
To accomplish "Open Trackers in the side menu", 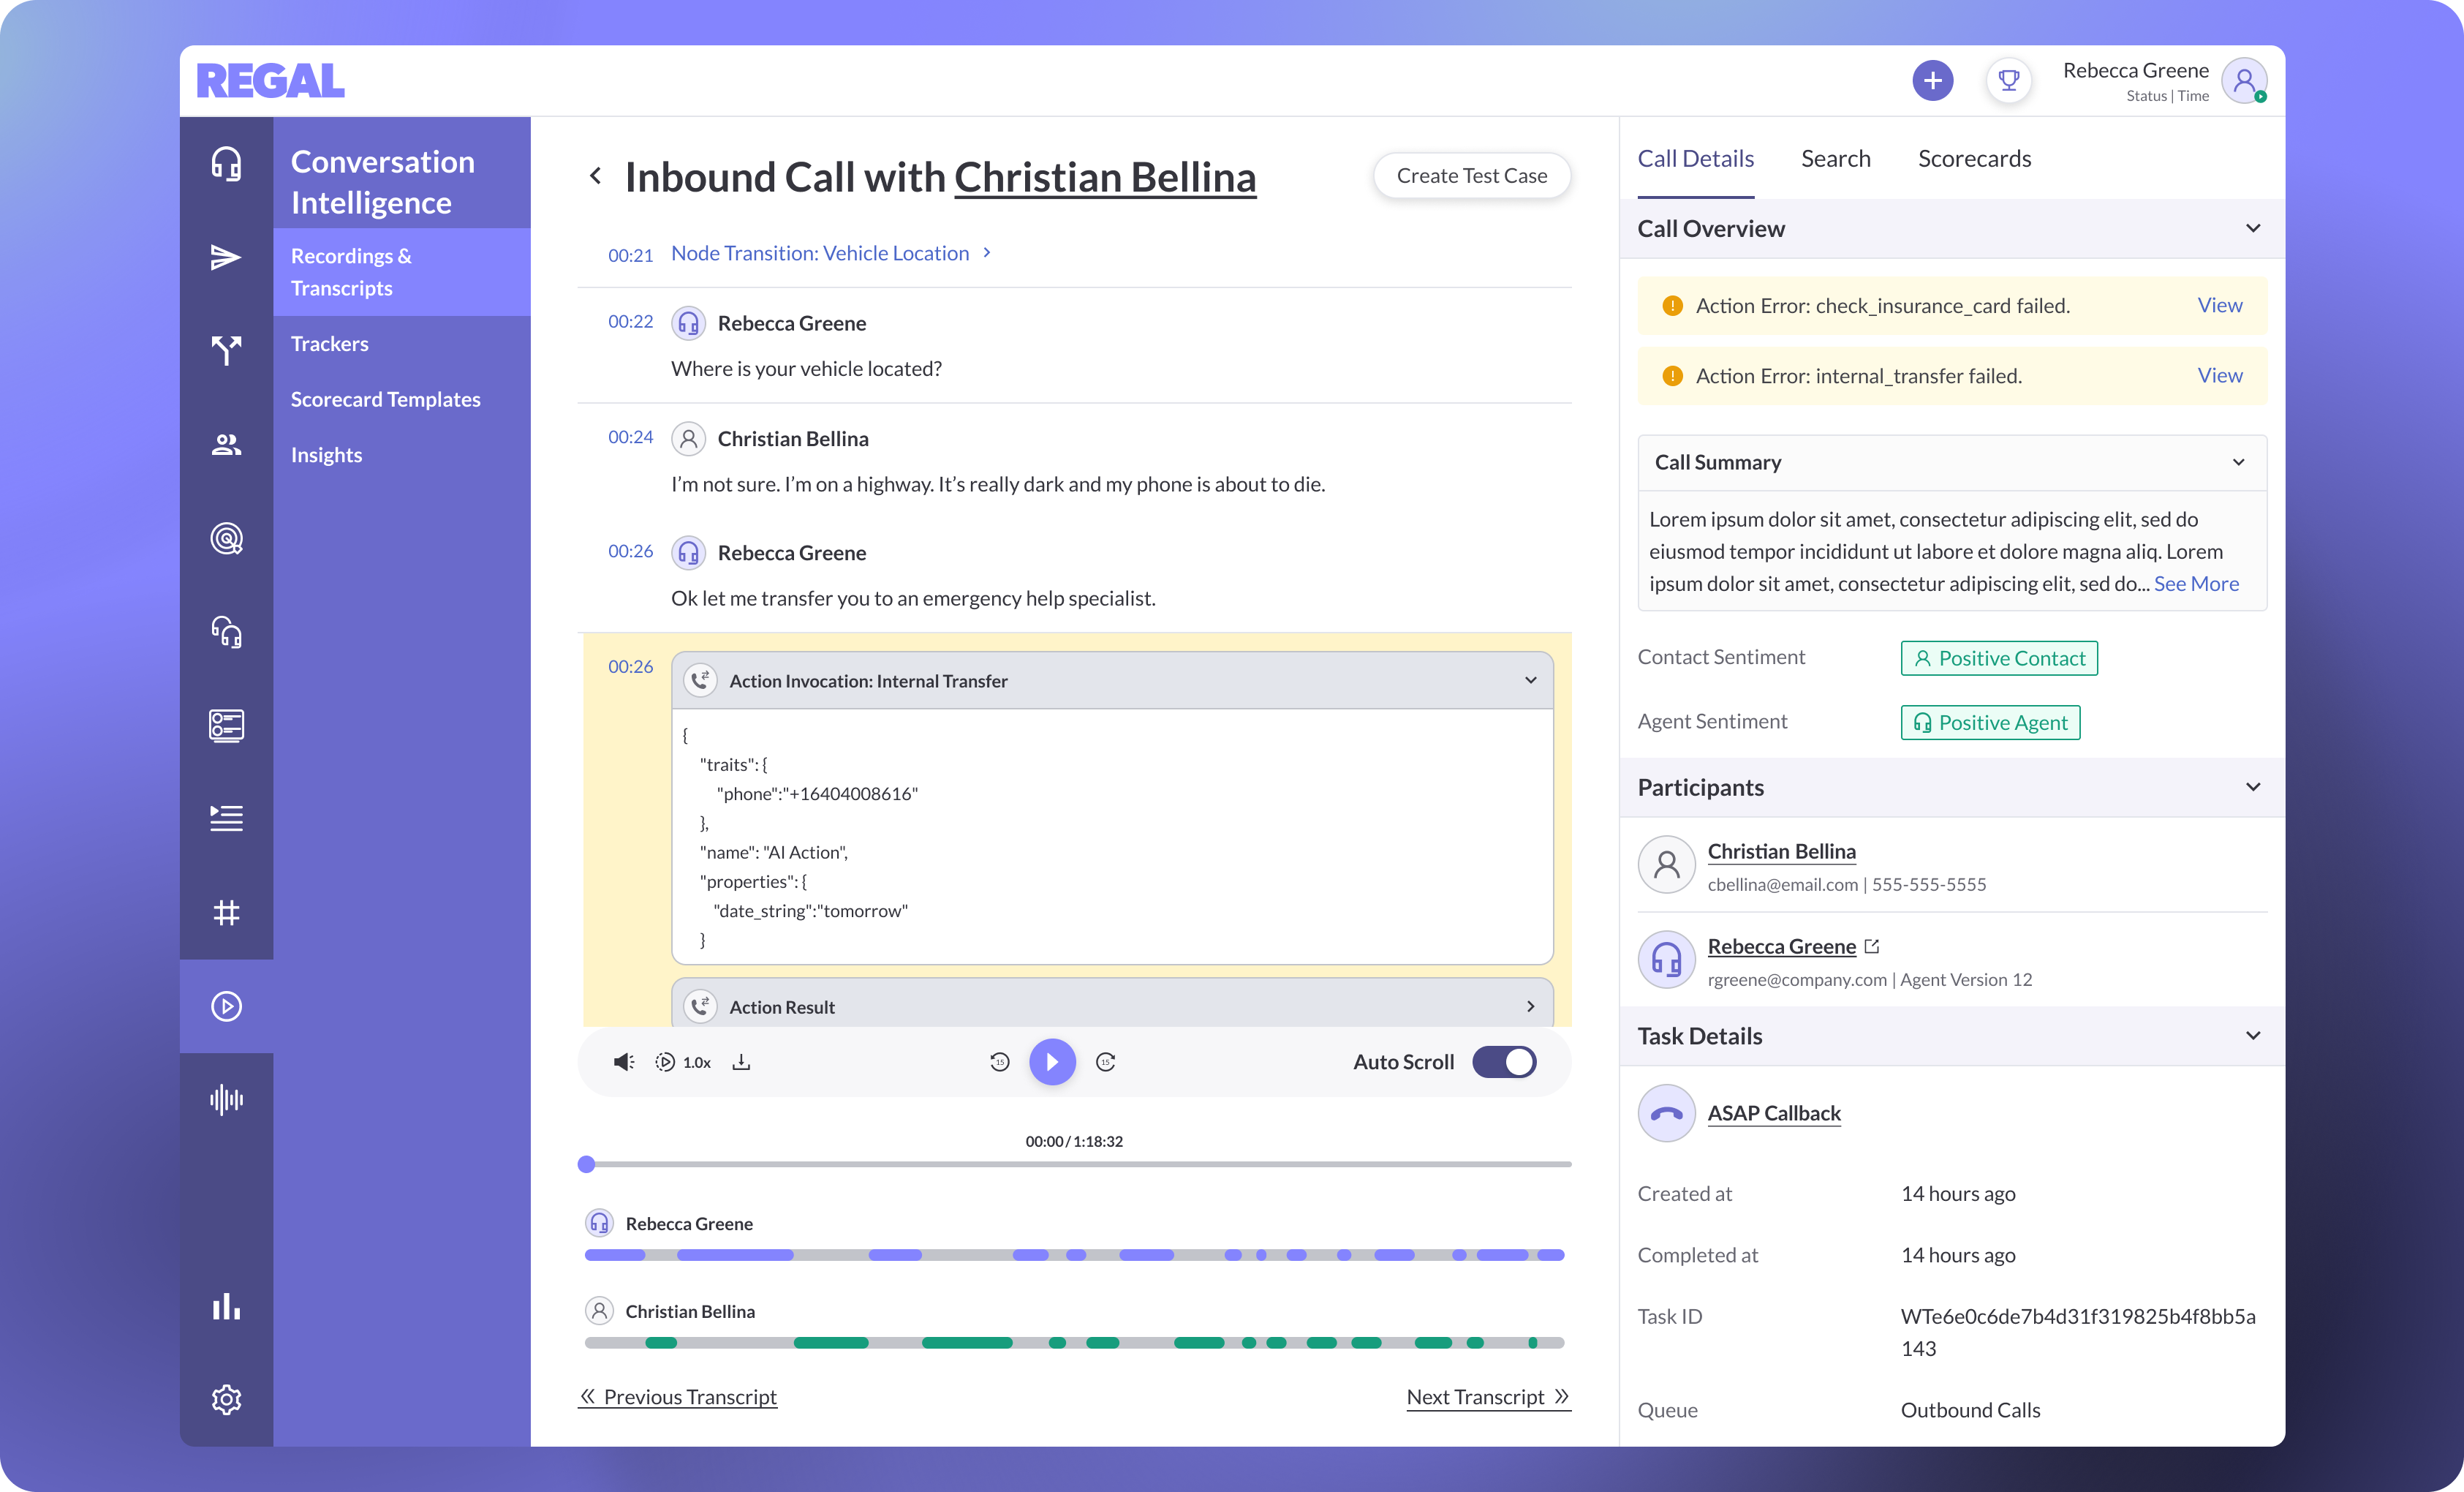I will (329, 343).
